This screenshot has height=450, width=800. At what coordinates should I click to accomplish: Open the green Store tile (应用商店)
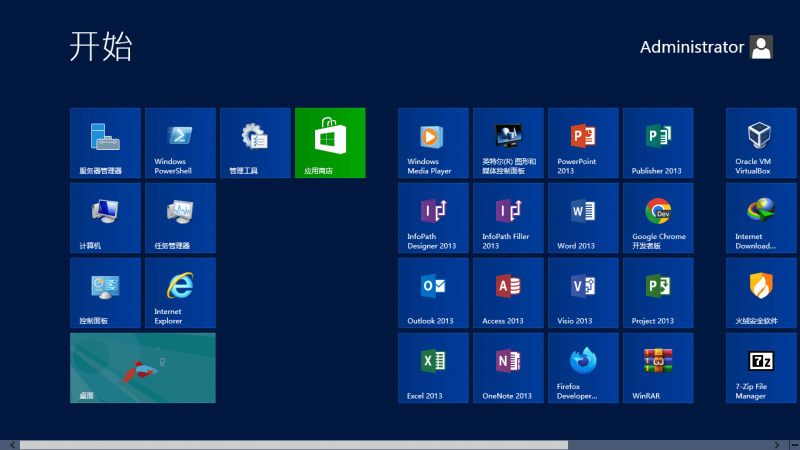(330, 143)
